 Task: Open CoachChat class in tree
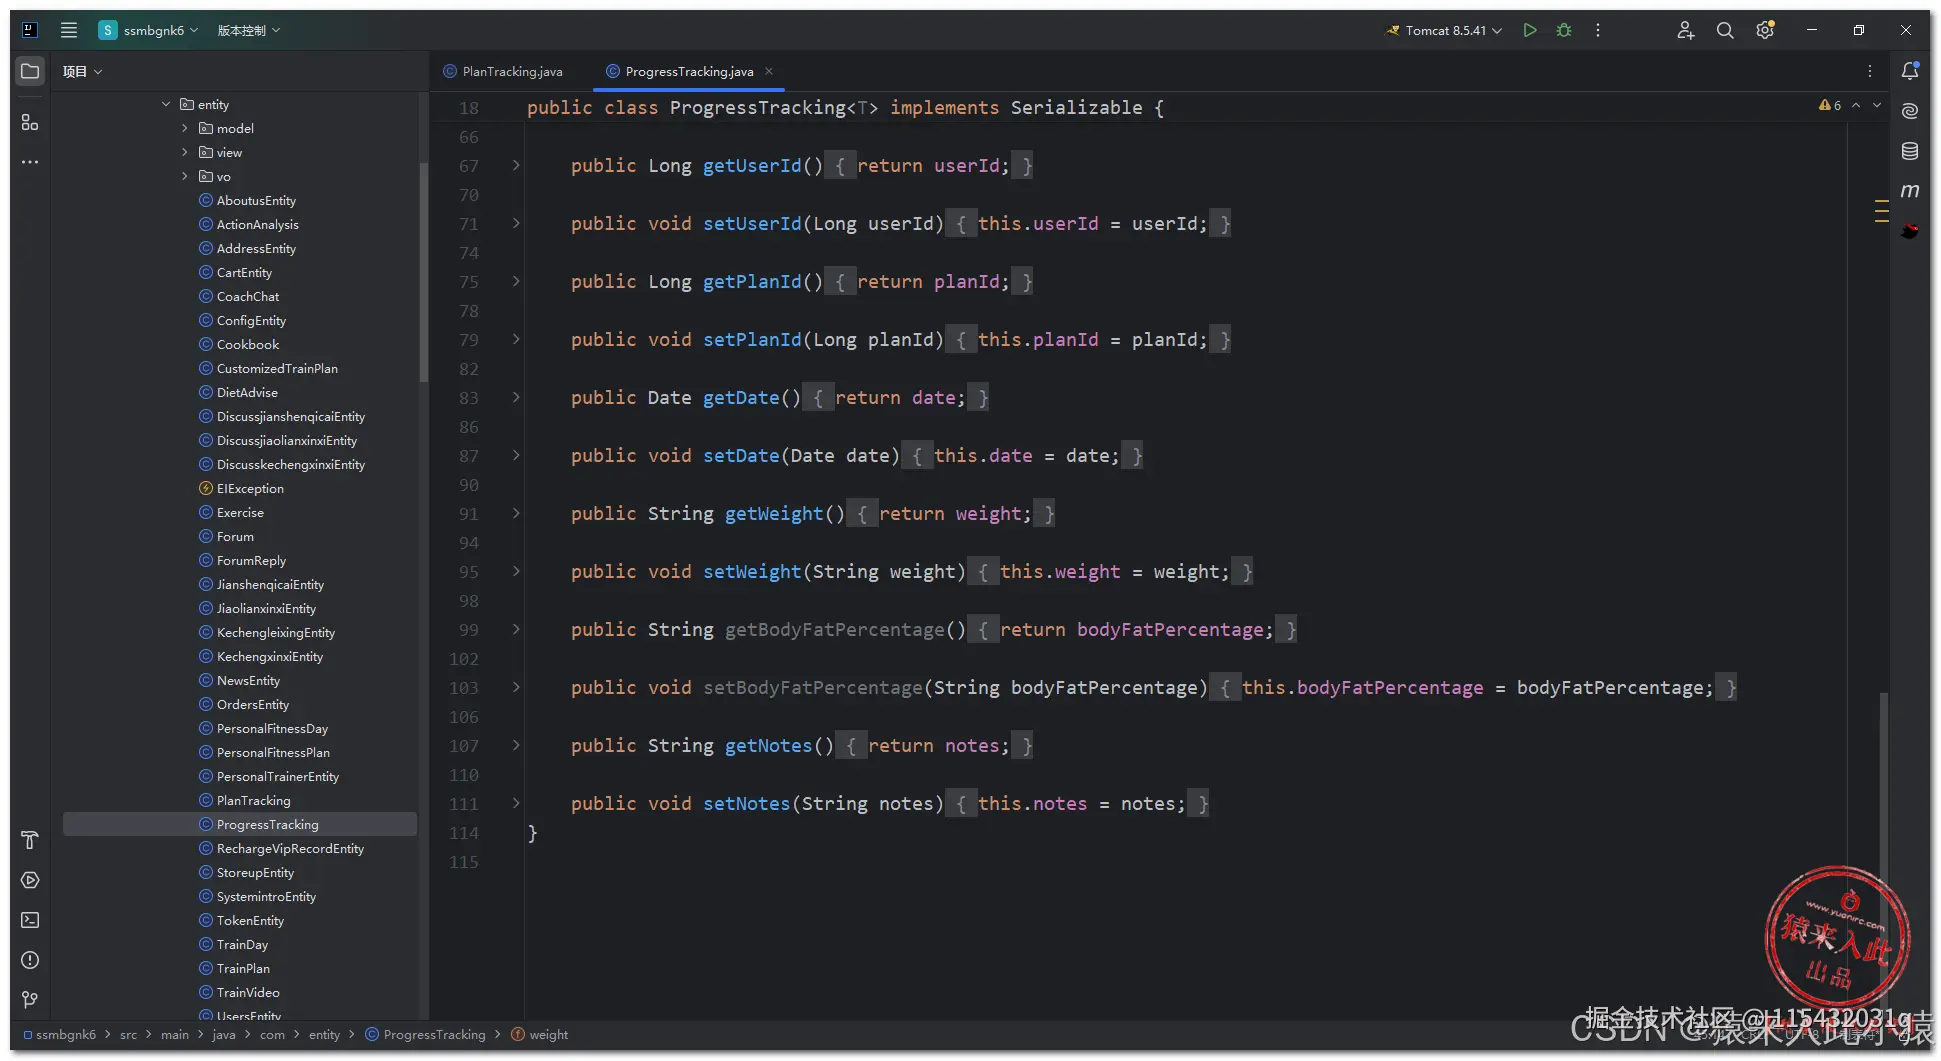click(248, 296)
